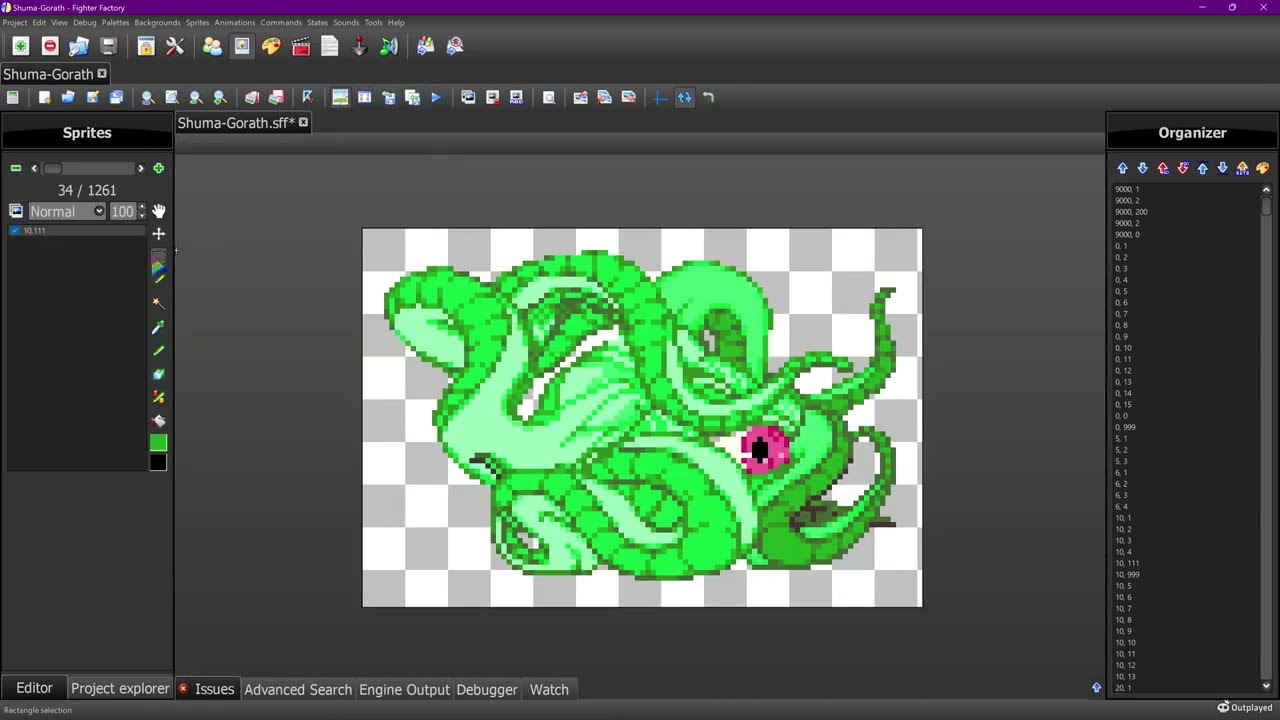The image size is (1280, 720).
Task: Click the opacity value field showing 100
Action: [x=122, y=211]
